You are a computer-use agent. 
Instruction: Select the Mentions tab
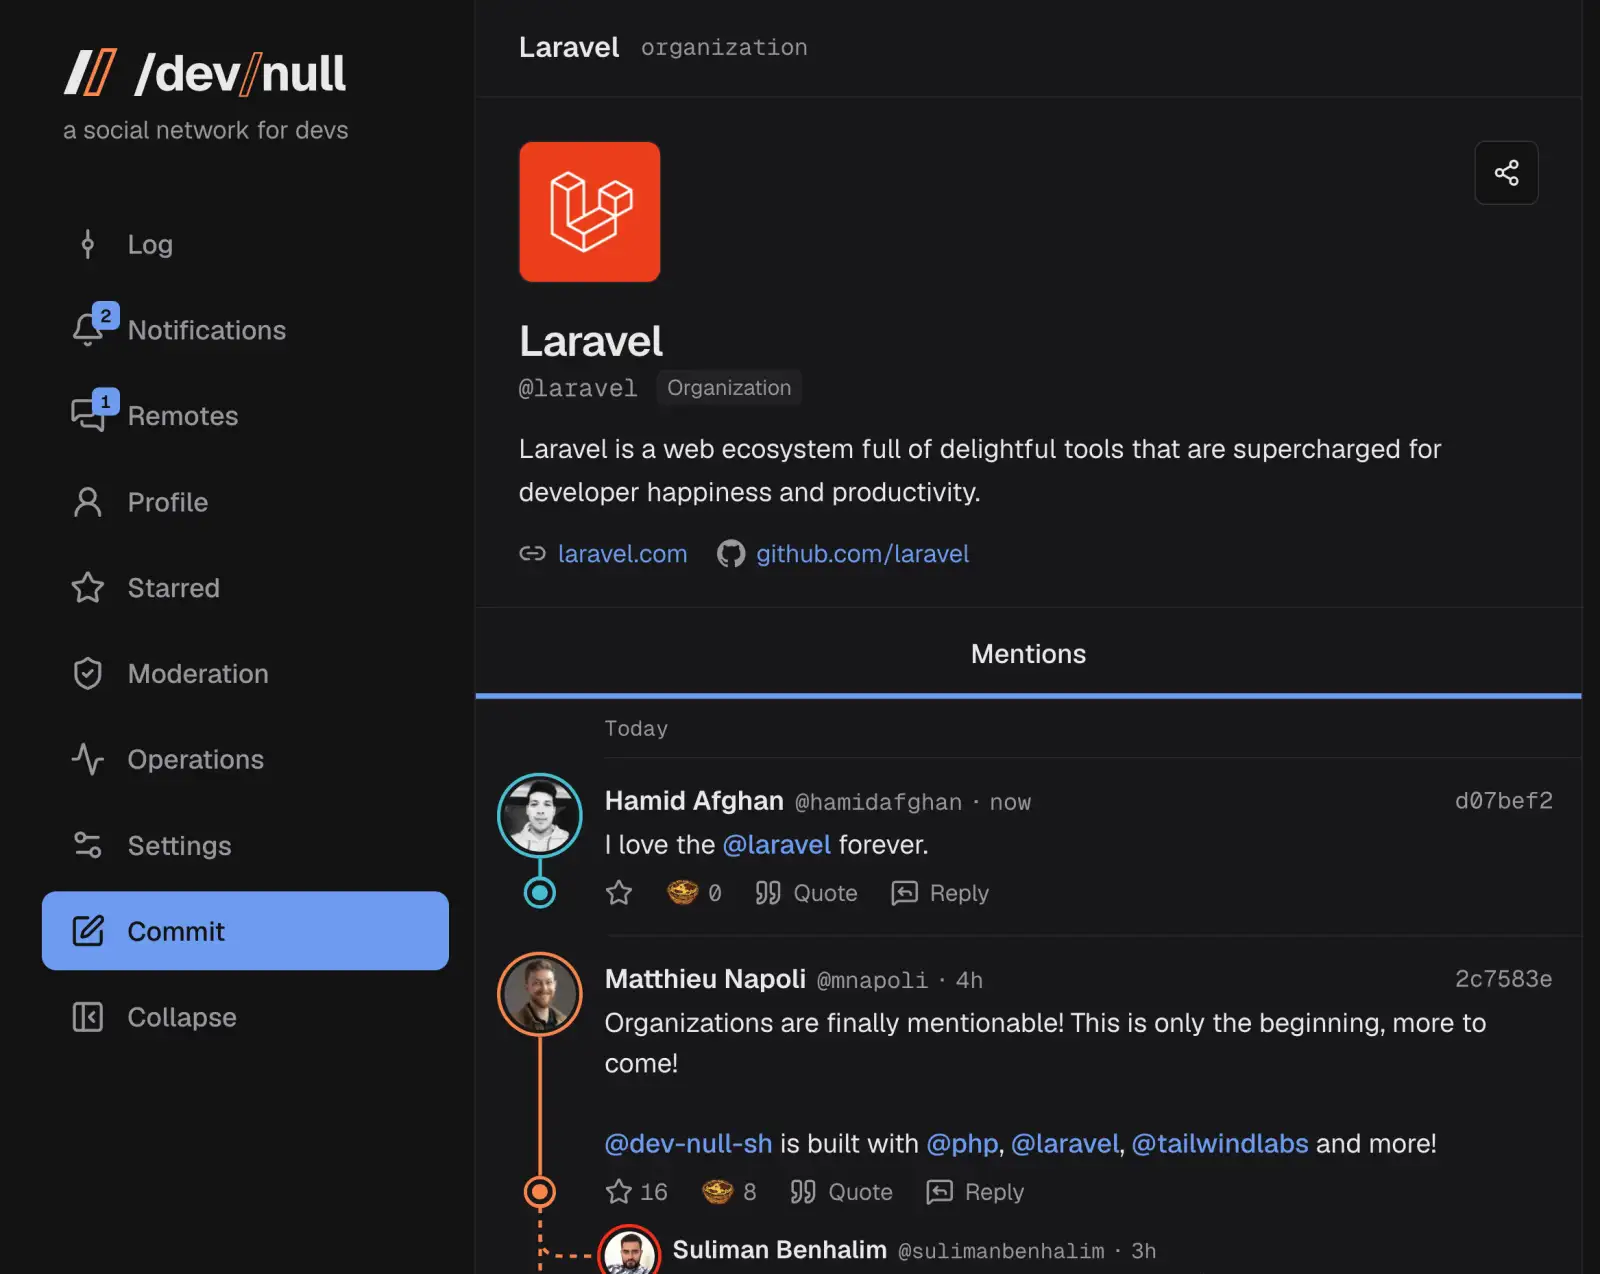pos(1028,654)
